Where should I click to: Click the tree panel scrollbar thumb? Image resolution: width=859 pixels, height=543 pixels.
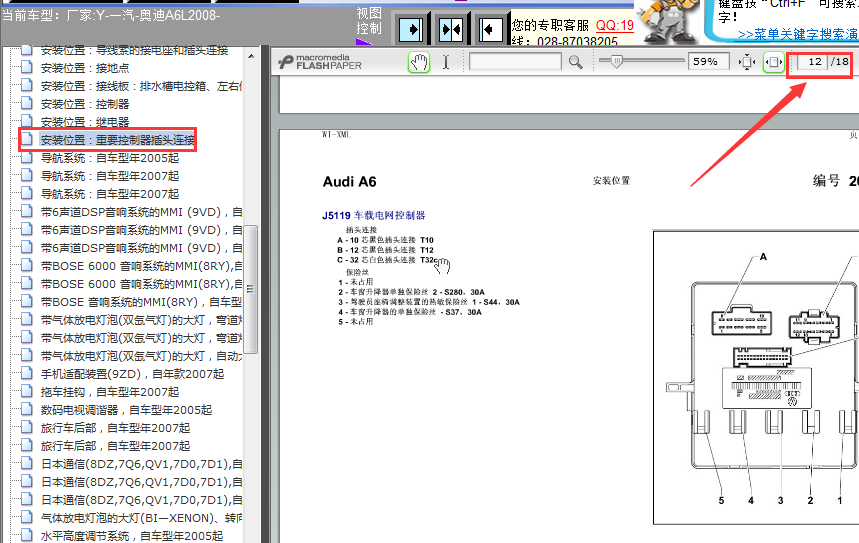coord(250,289)
